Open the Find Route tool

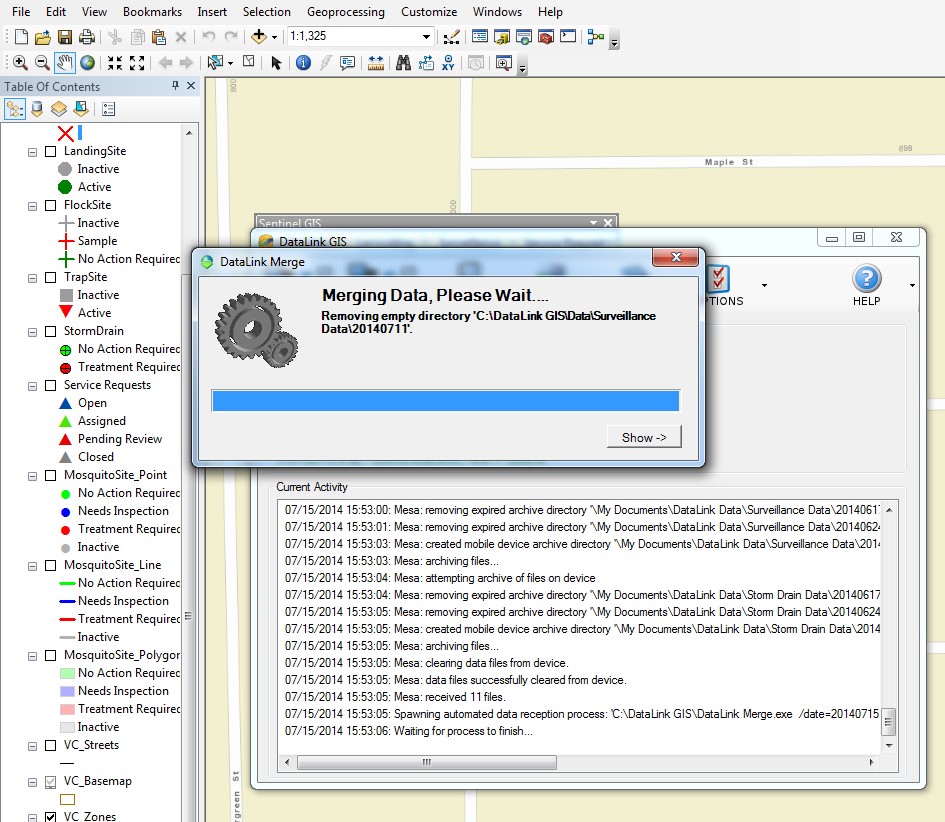pos(426,62)
